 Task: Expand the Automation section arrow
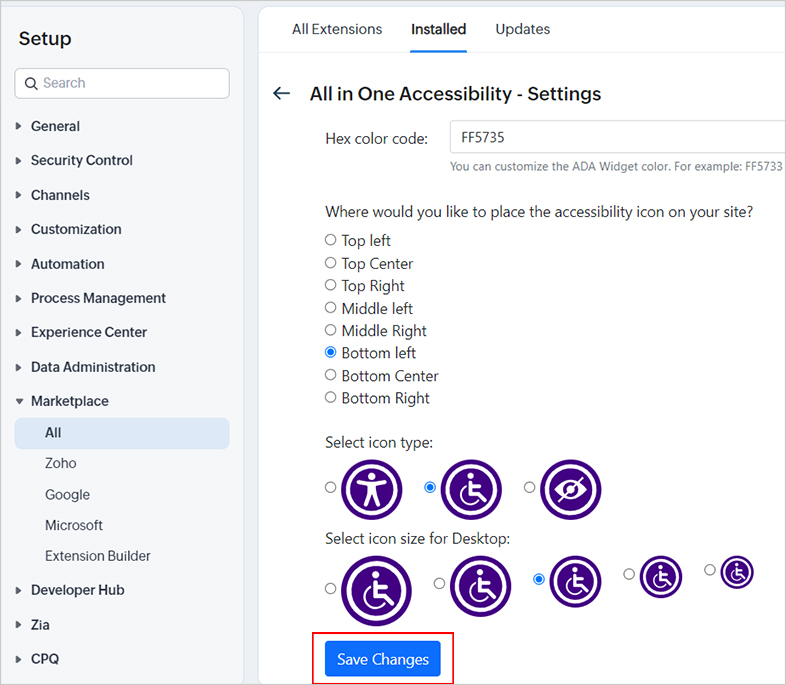(x=19, y=264)
